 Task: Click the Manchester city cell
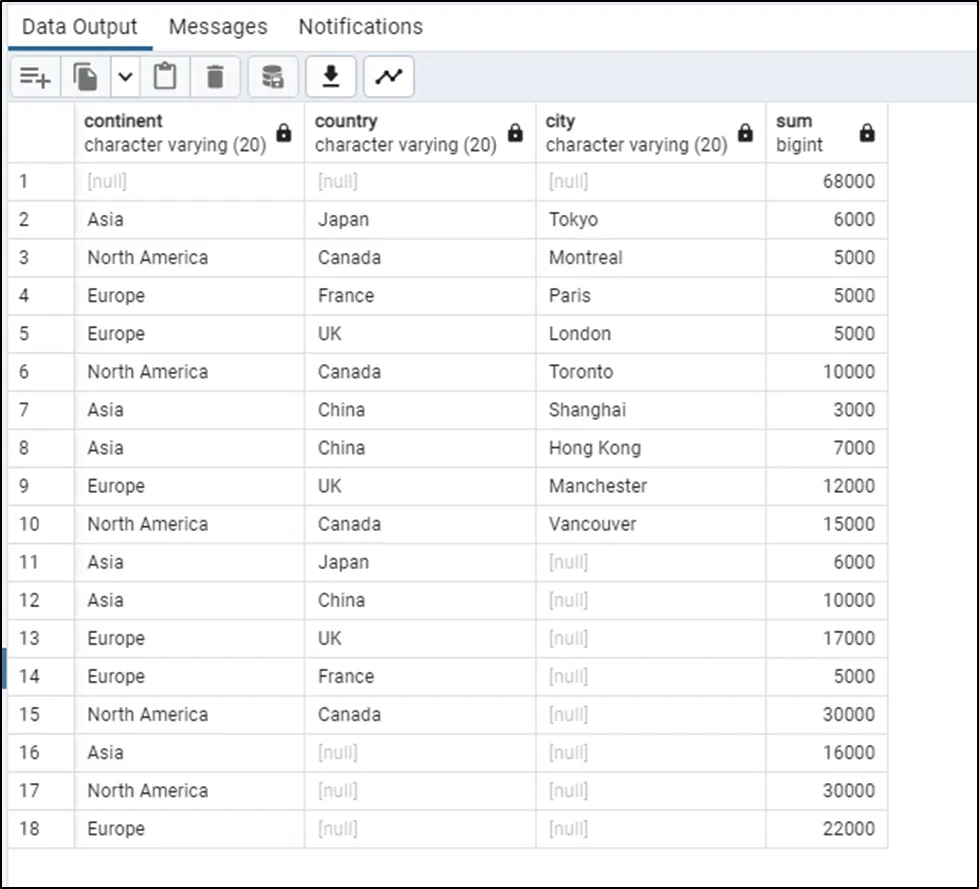coord(598,486)
